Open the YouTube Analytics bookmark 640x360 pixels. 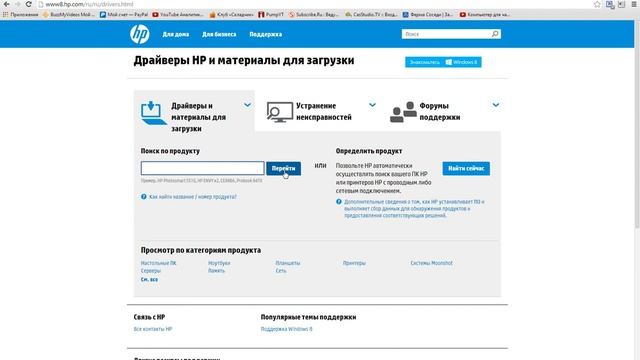click(x=178, y=14)
